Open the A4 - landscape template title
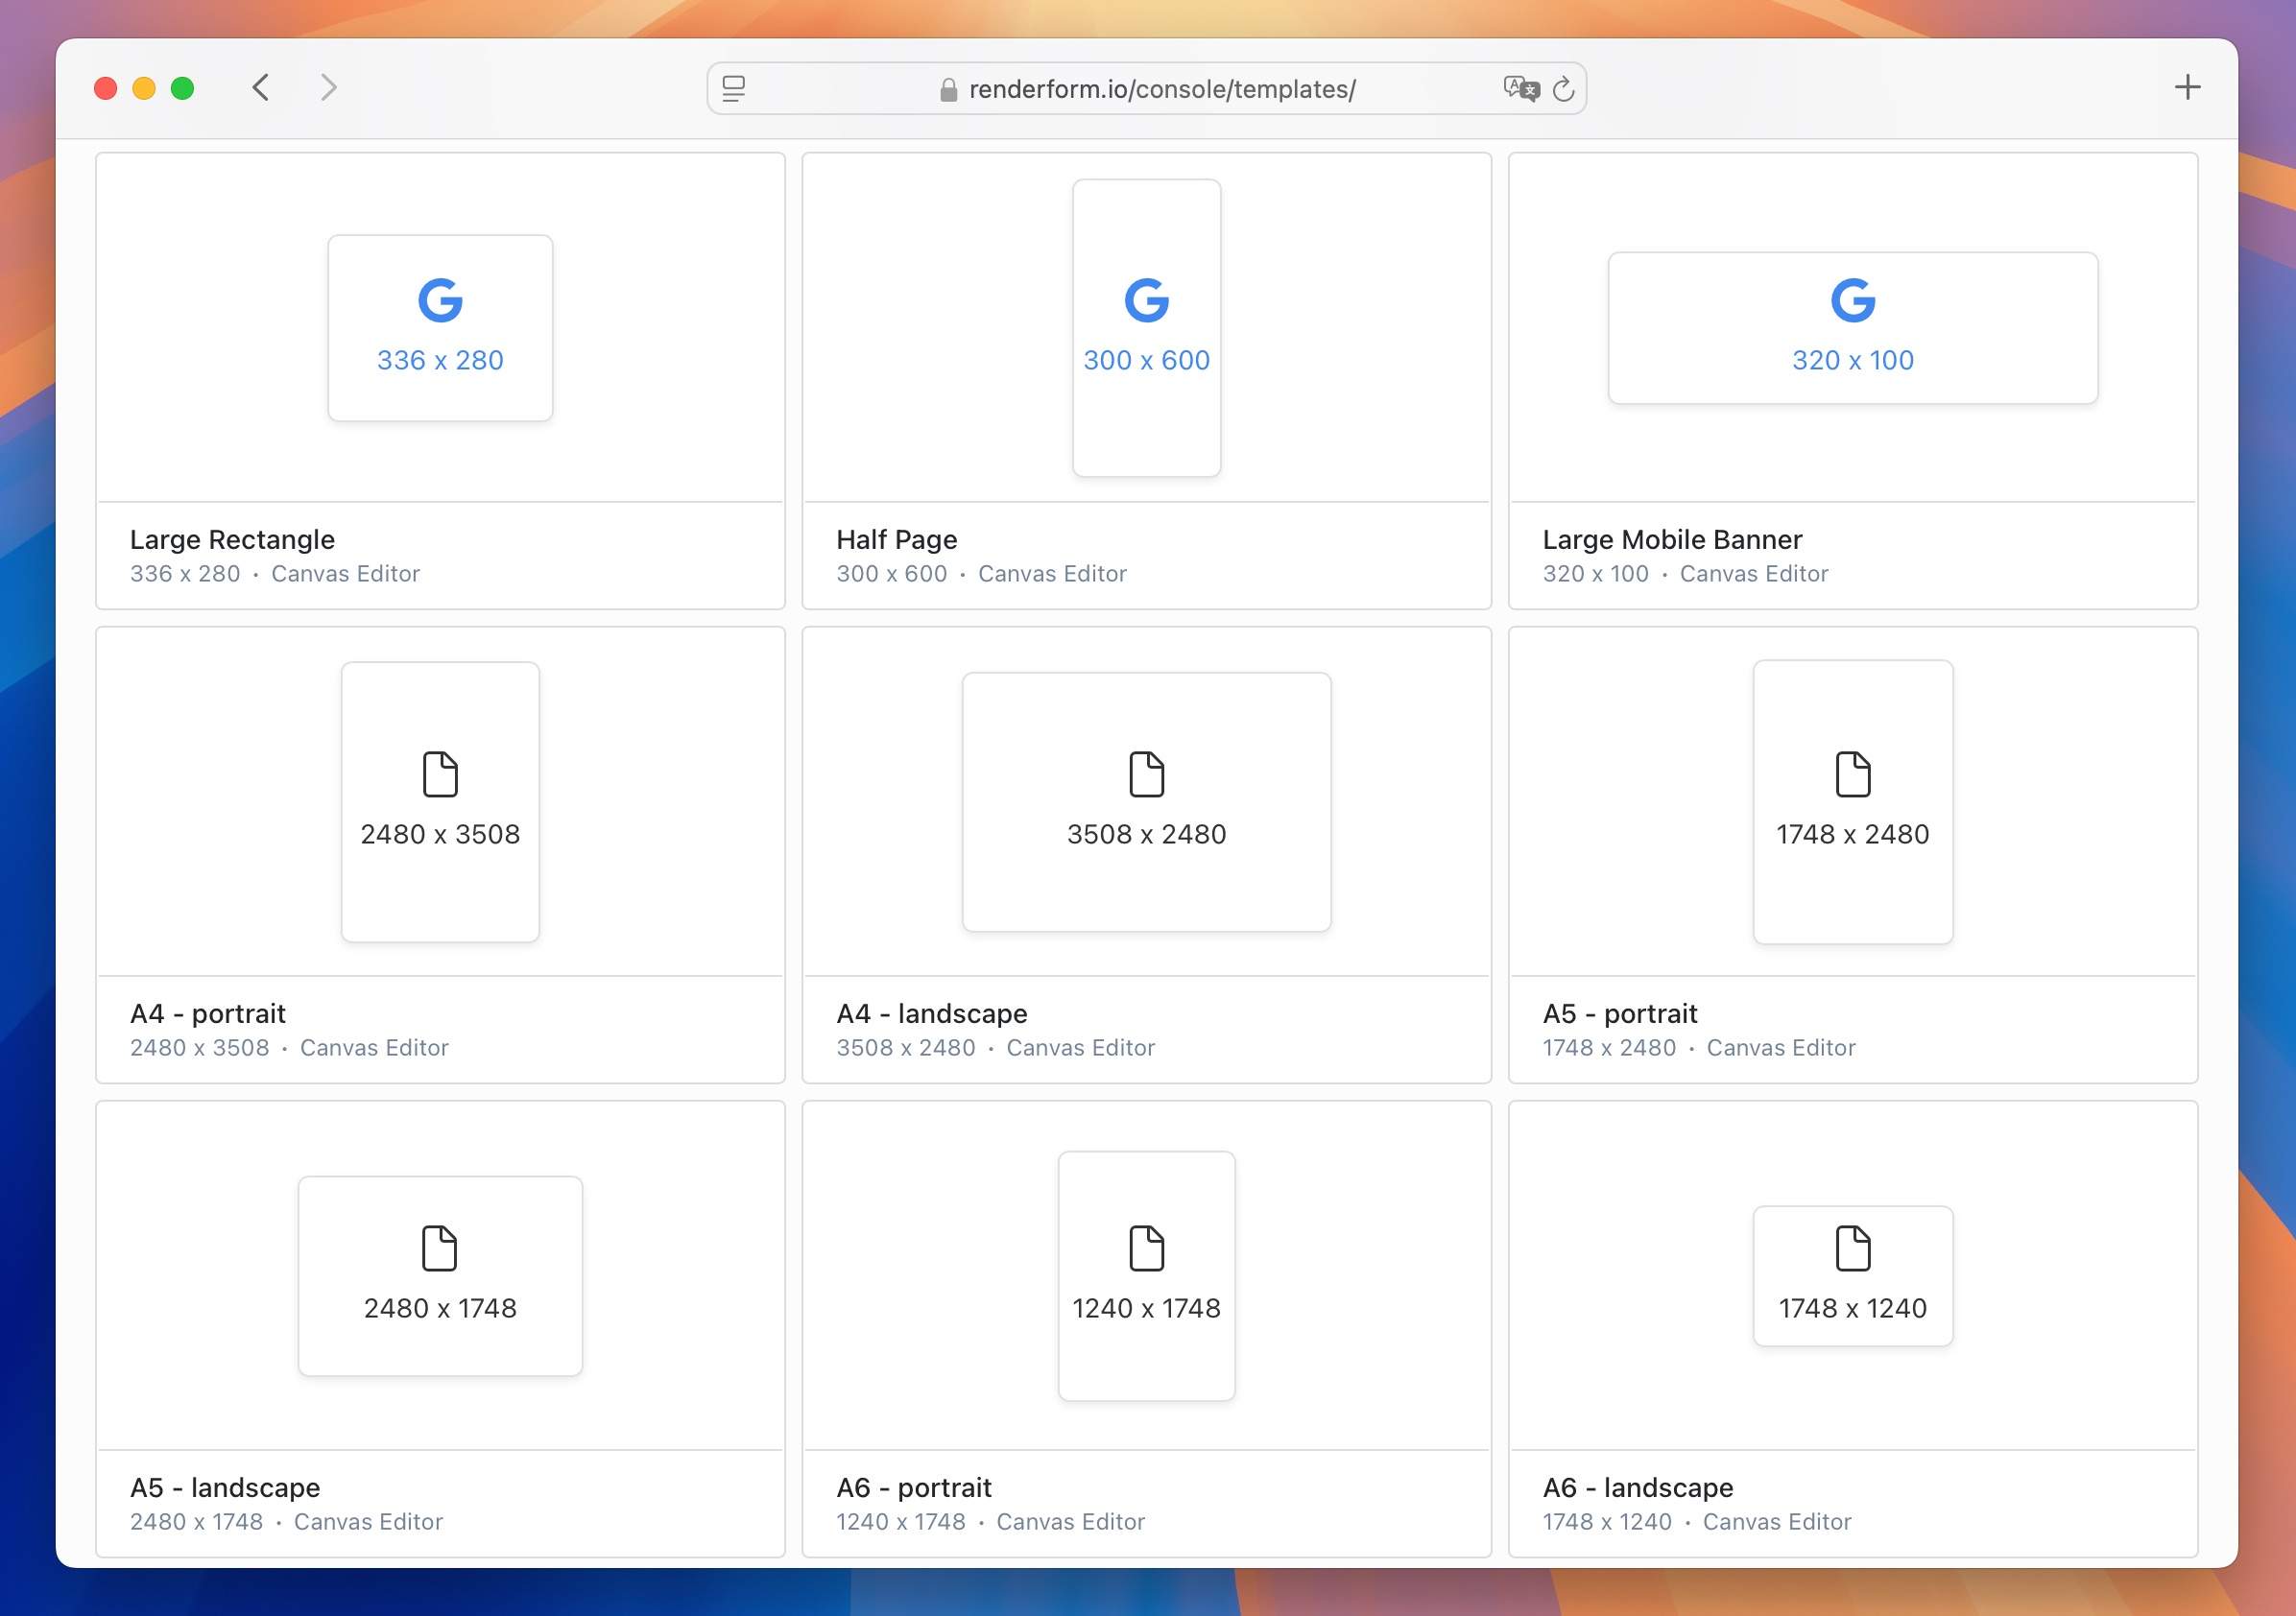The image size is (2296, 1616). click(x=931, y=1014)
